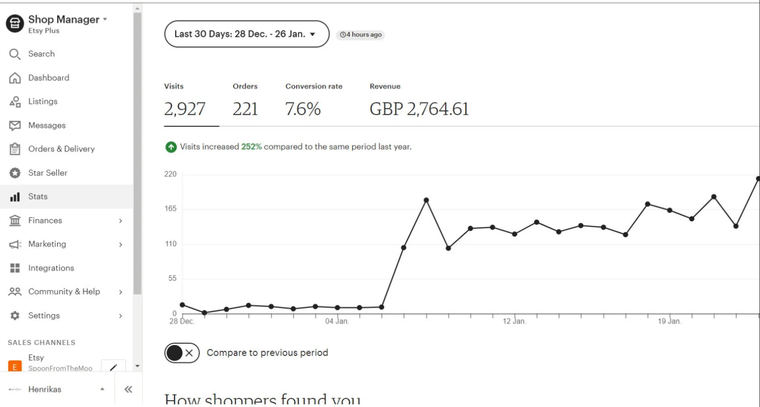Expand the Marketing submenu chevron
760x407 pixels.
pos(121,245)
